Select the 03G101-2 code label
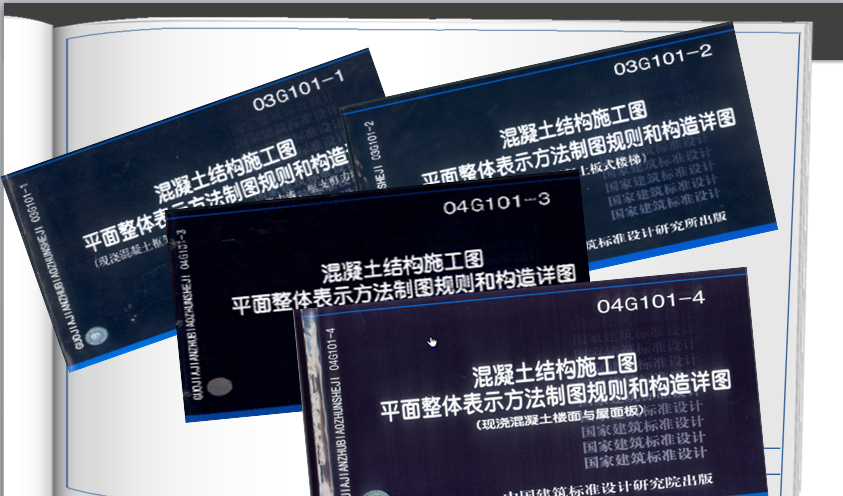This screenshot has width=843, height=496. coord(662,68)
